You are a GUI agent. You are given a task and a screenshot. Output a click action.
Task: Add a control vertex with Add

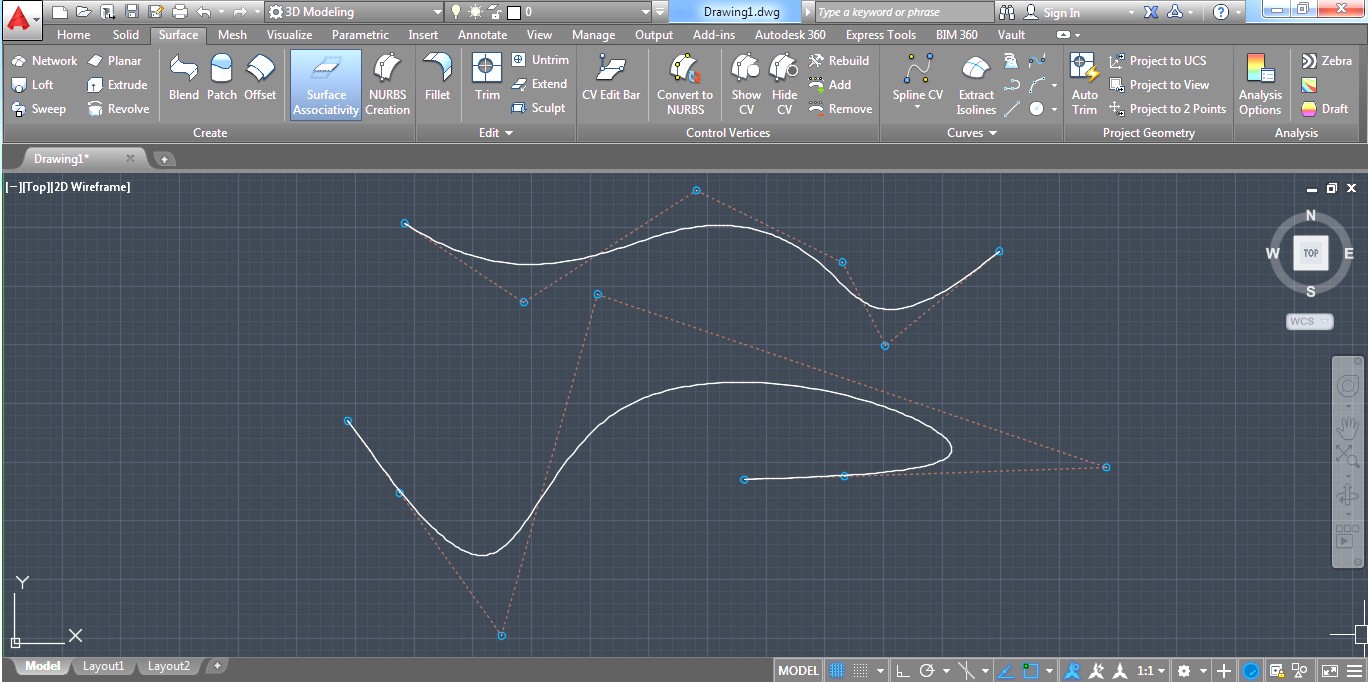pyautogui.click(x=829, y=85)
